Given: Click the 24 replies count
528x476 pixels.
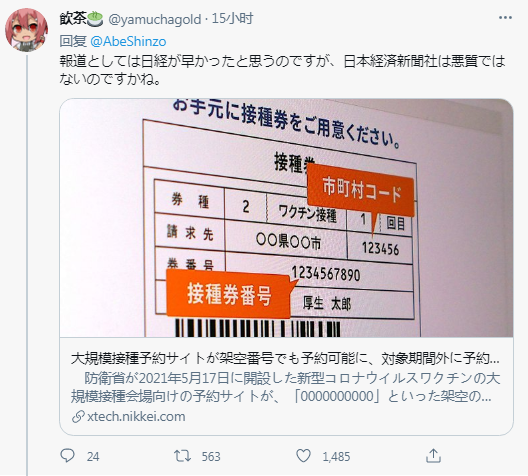Looking at the screenshot, I should tap(93, 457).
